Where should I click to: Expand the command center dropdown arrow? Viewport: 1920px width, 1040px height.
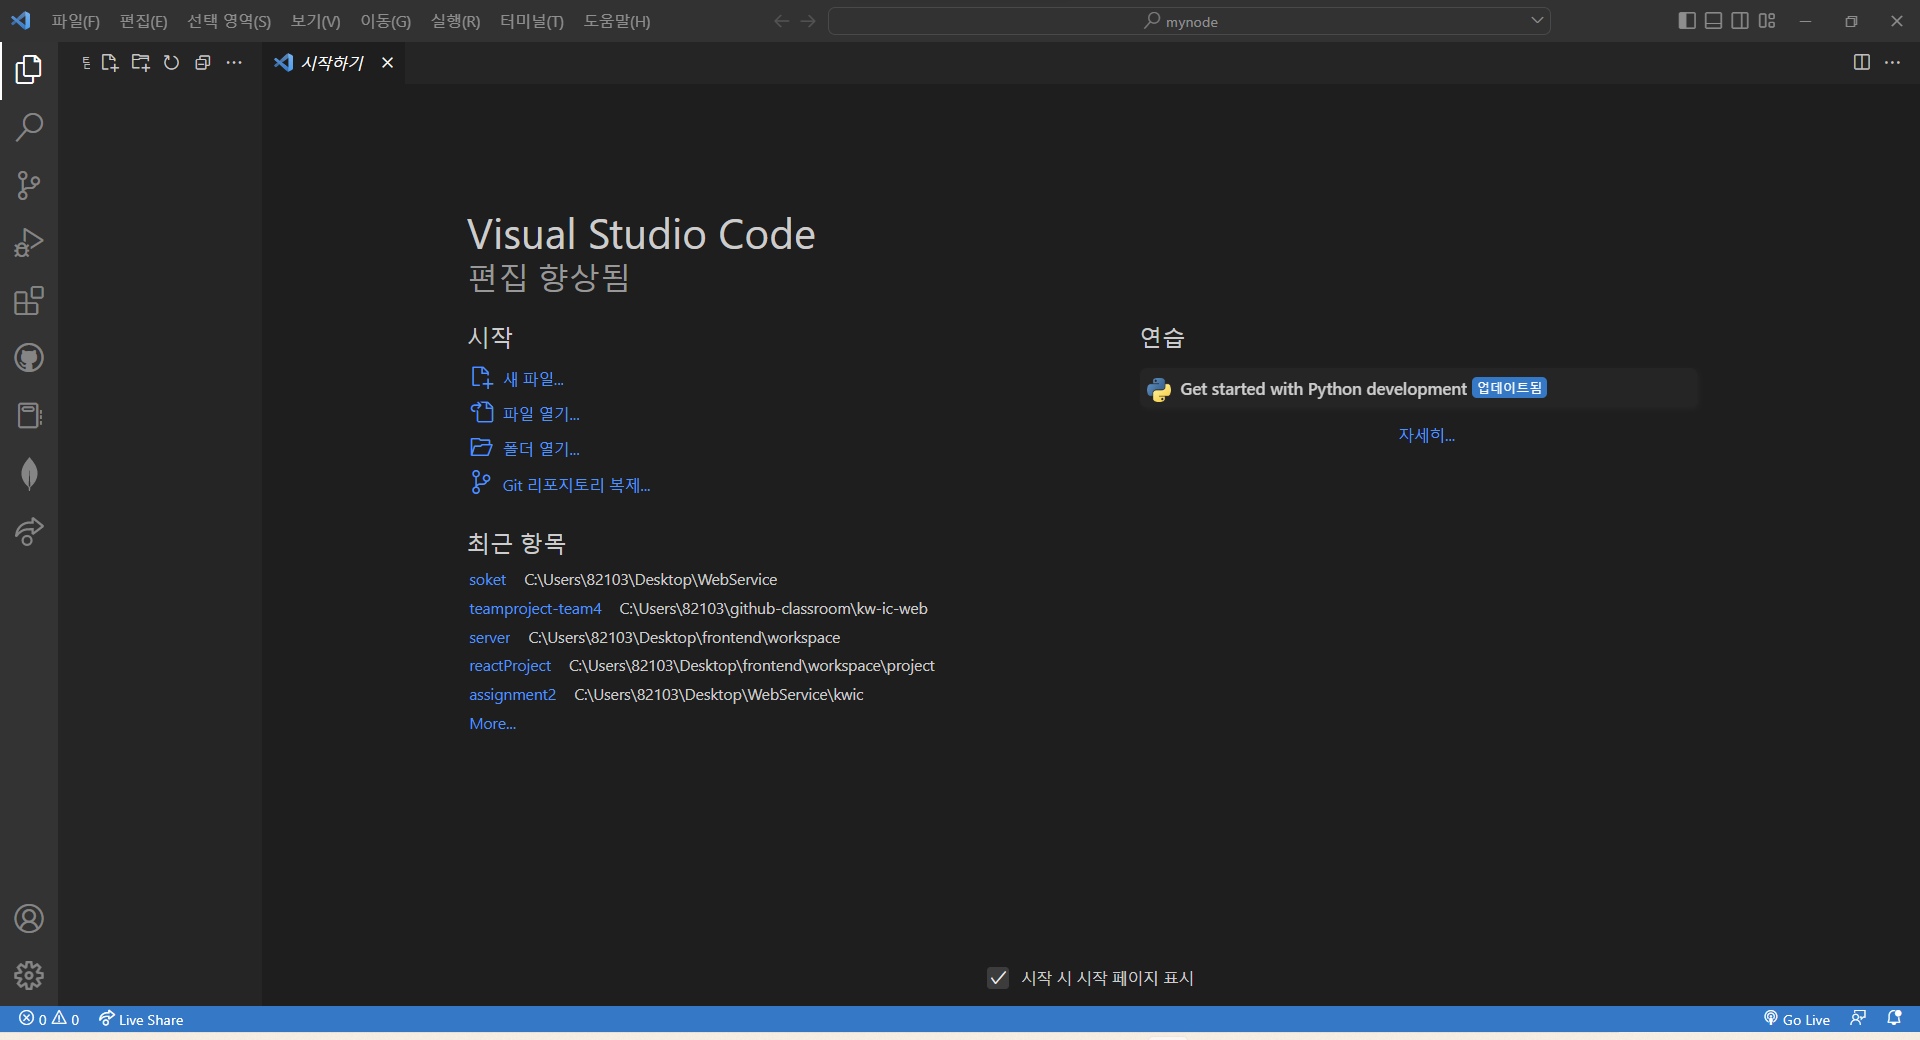pyautogui.click(x=1537, y=21)
